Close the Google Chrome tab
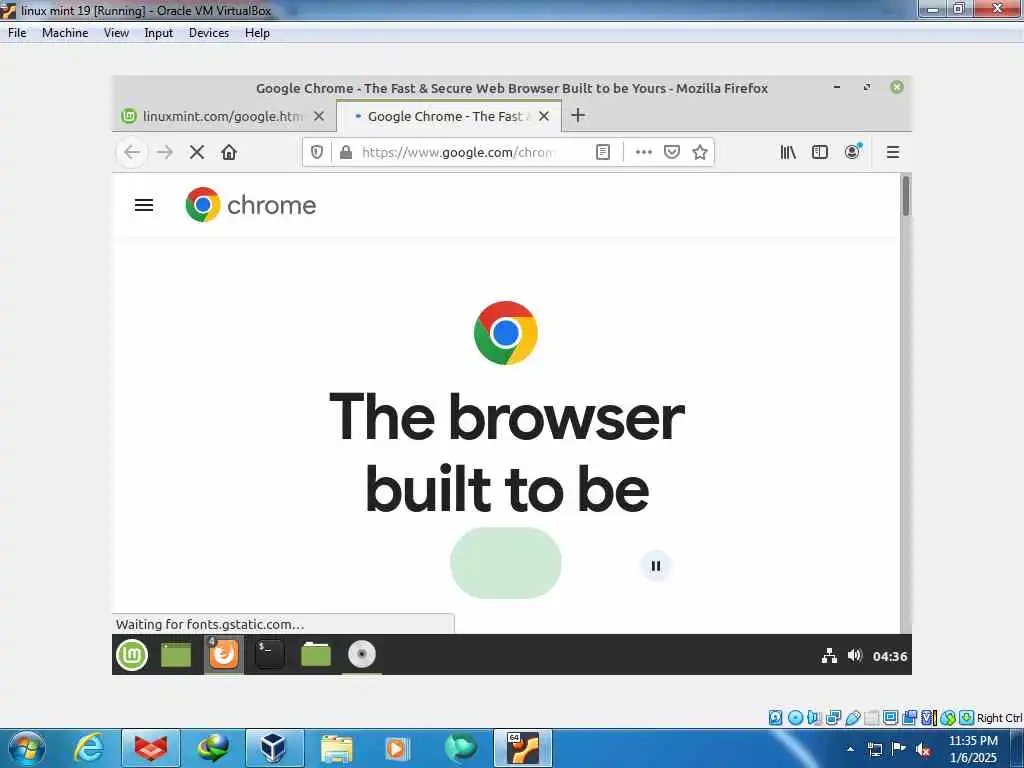The image size is (1024, 768). pos(544,116)
